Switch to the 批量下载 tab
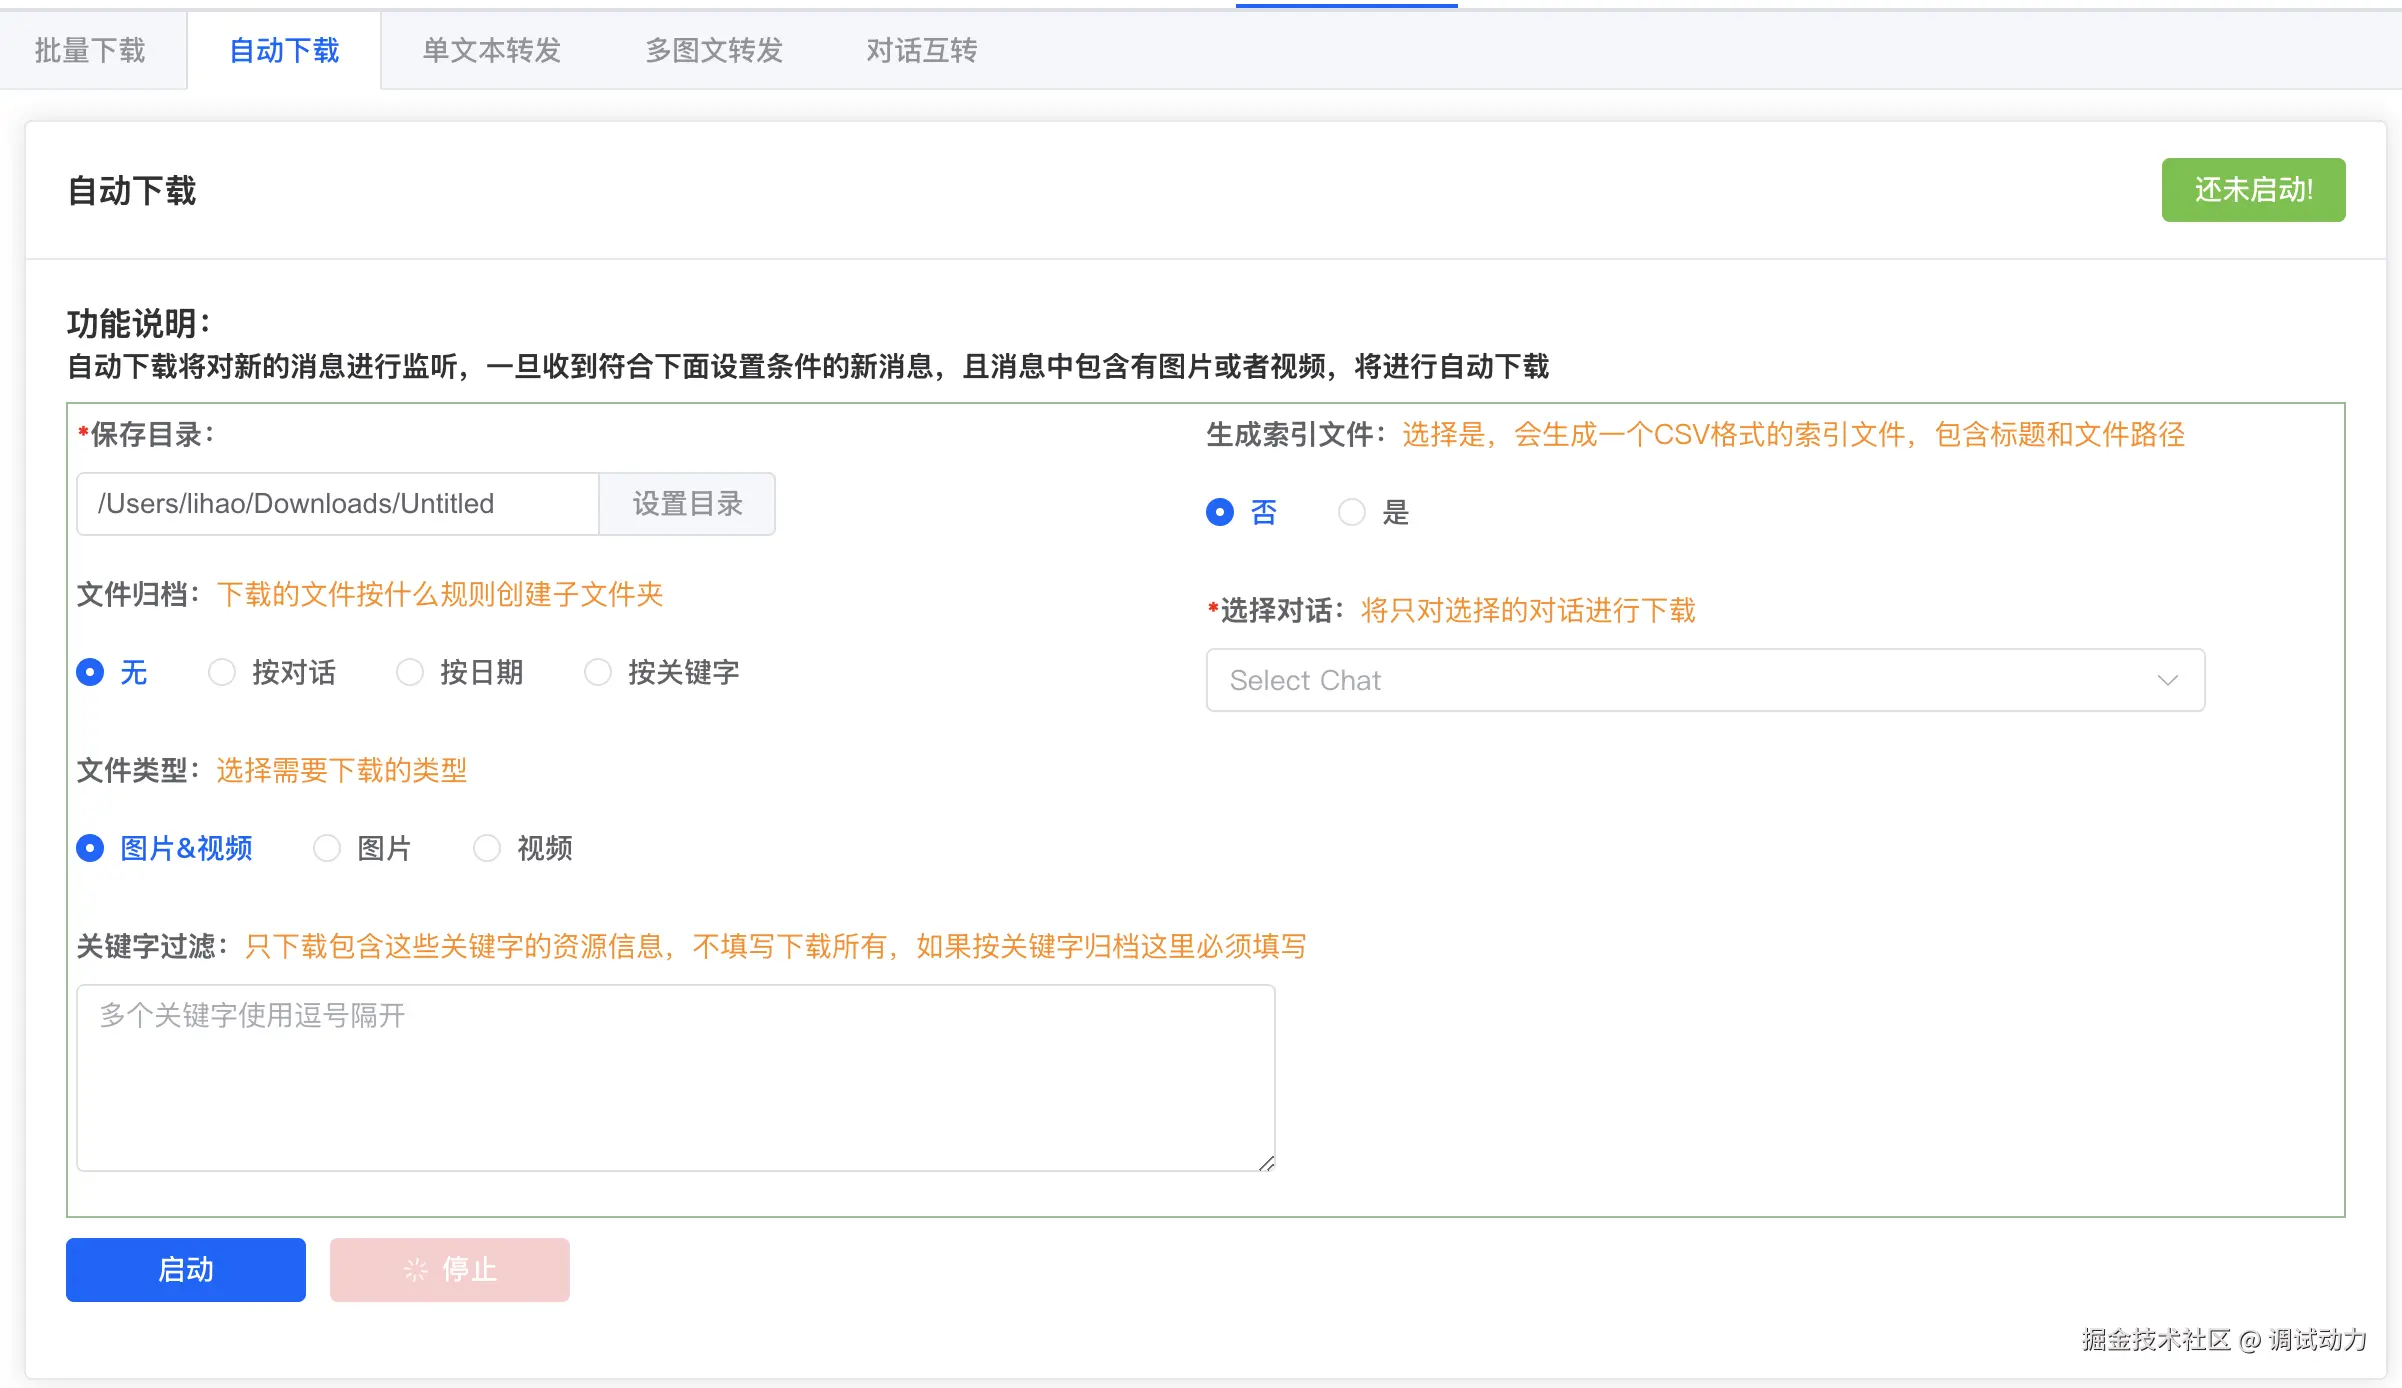Image resolution: width=2402 pixels, height=1388 pixels. click(x=90, y=50)
